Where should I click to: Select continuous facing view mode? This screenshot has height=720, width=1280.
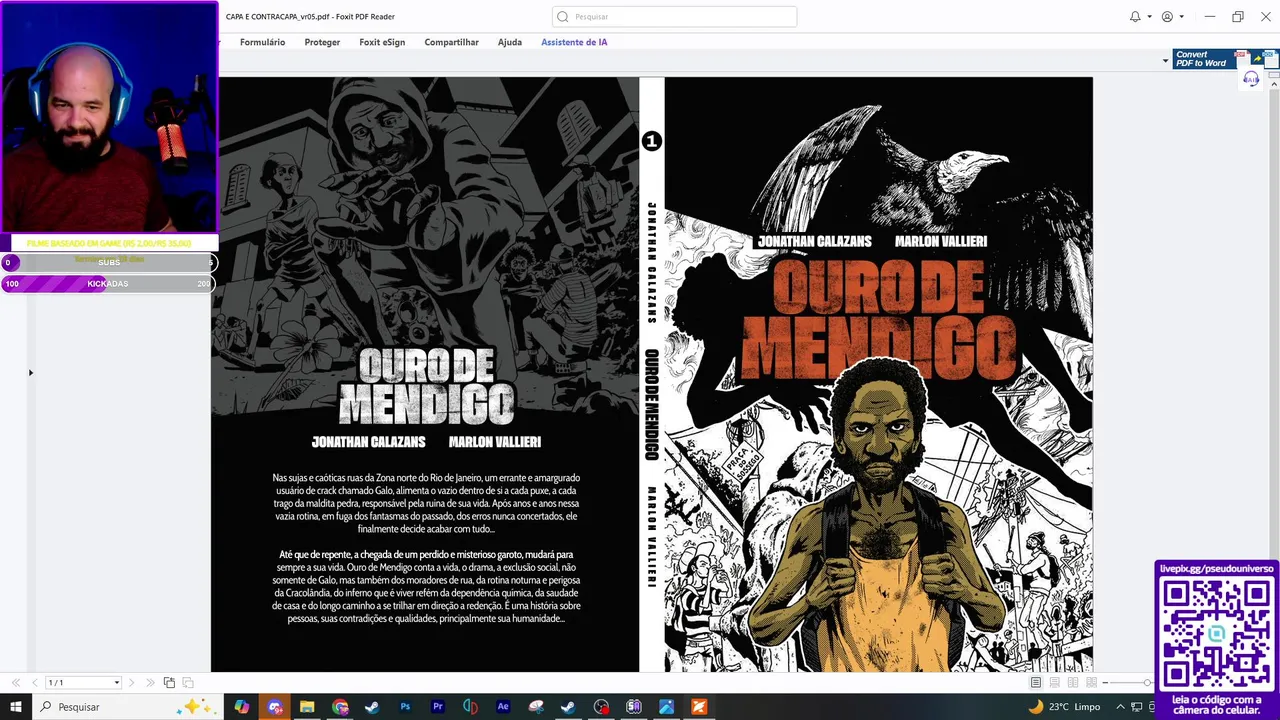1091,682
